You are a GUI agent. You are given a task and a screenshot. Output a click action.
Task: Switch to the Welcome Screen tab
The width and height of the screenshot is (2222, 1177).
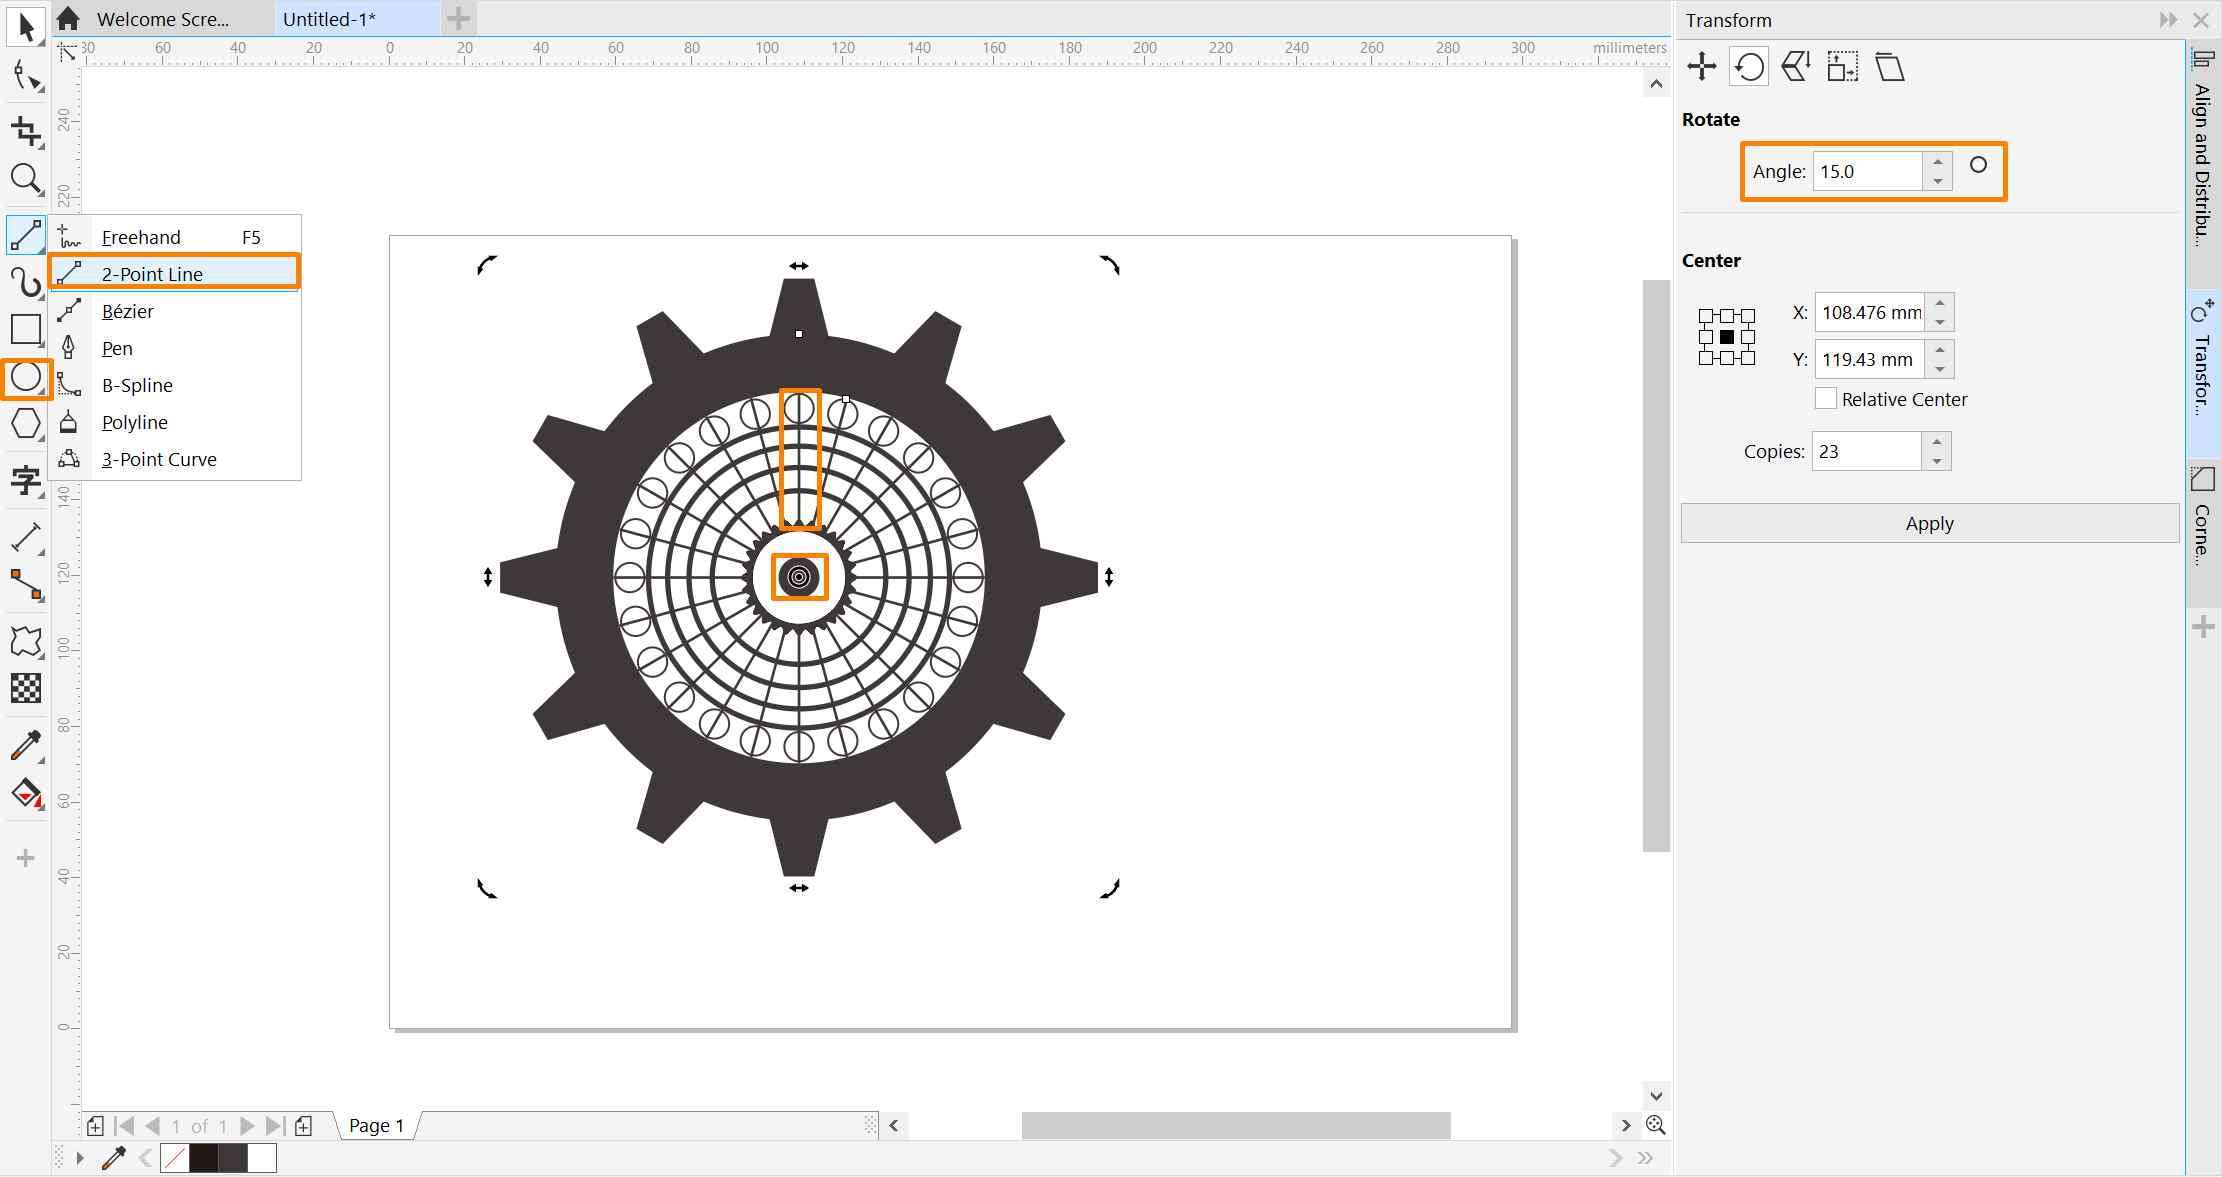click(x=160, y=18)
